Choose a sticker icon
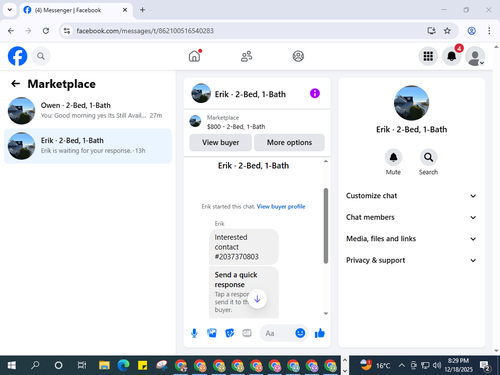500x375 pixels. [x=229, y=333]
